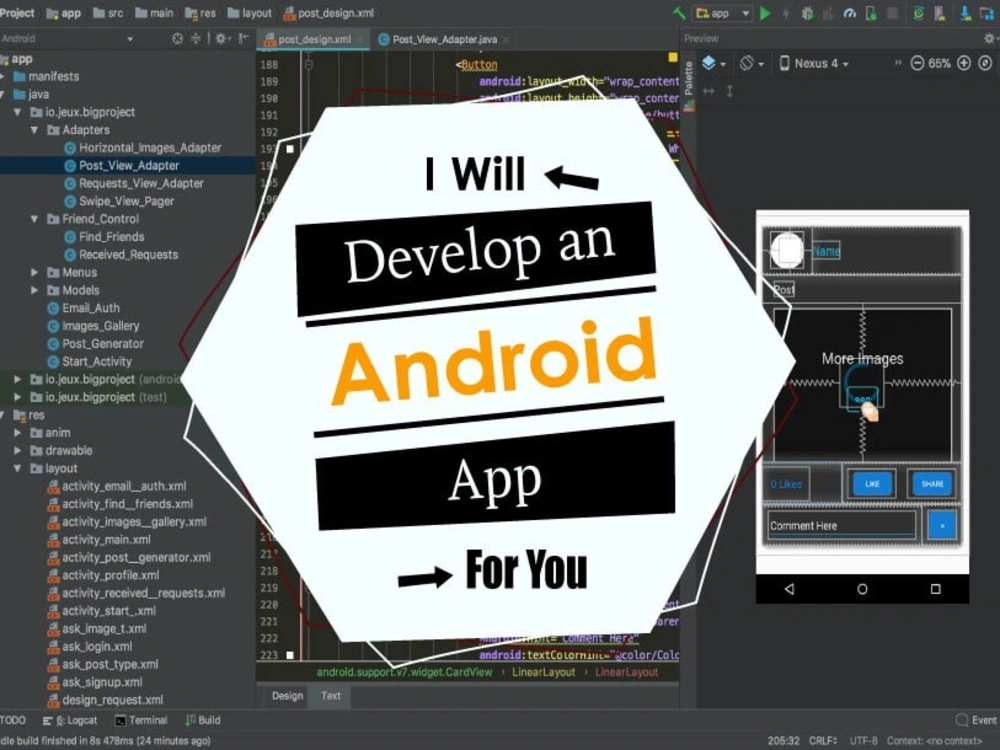Expand the anim folder
Screen dimensions: 1000x750
click(17, 433)
